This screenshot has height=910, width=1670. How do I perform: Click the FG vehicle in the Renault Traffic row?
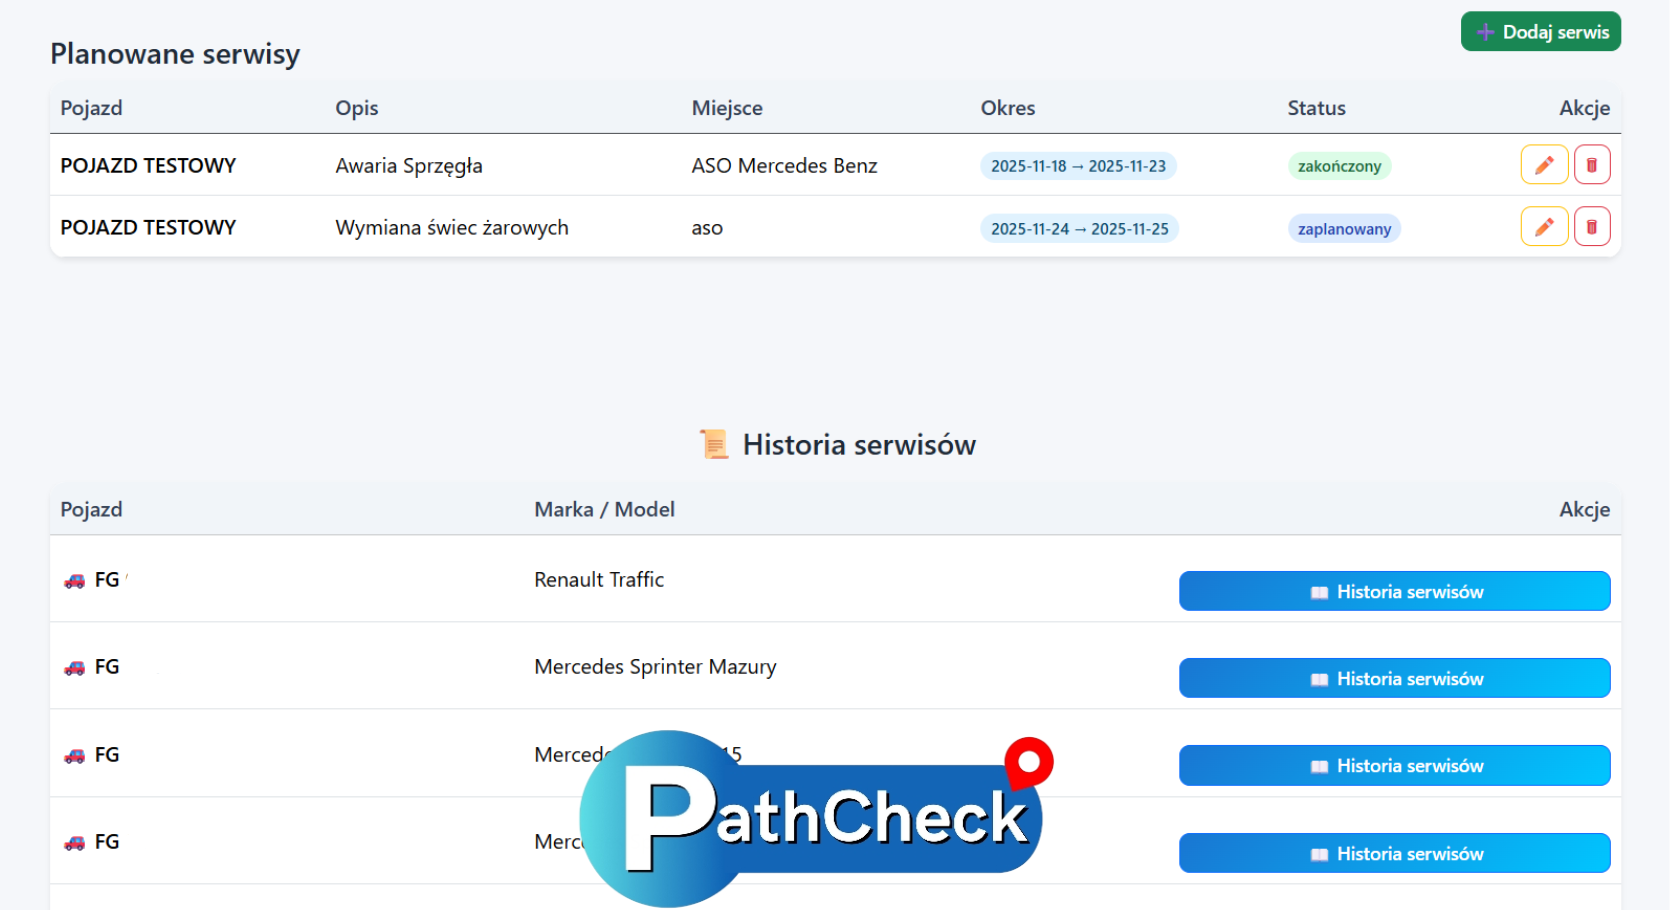[x=105, y=579]
